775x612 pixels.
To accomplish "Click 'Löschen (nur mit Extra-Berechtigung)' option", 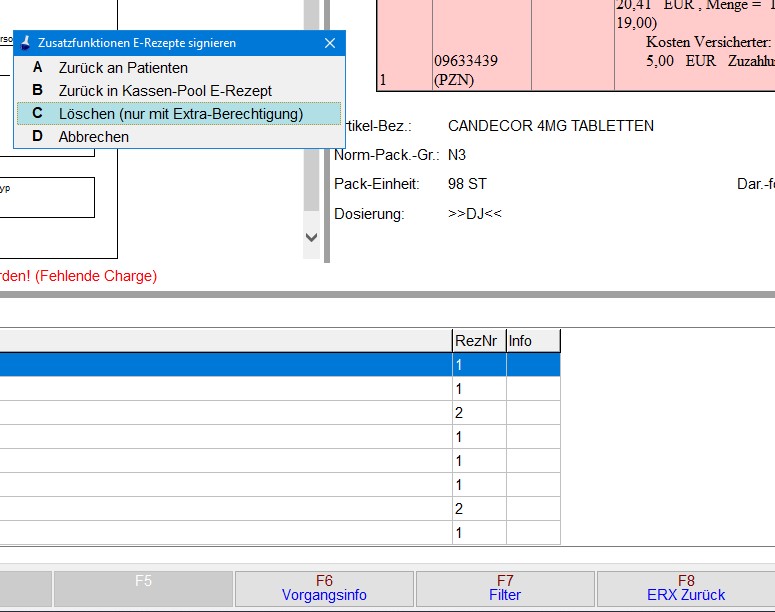I will [180, 114].
